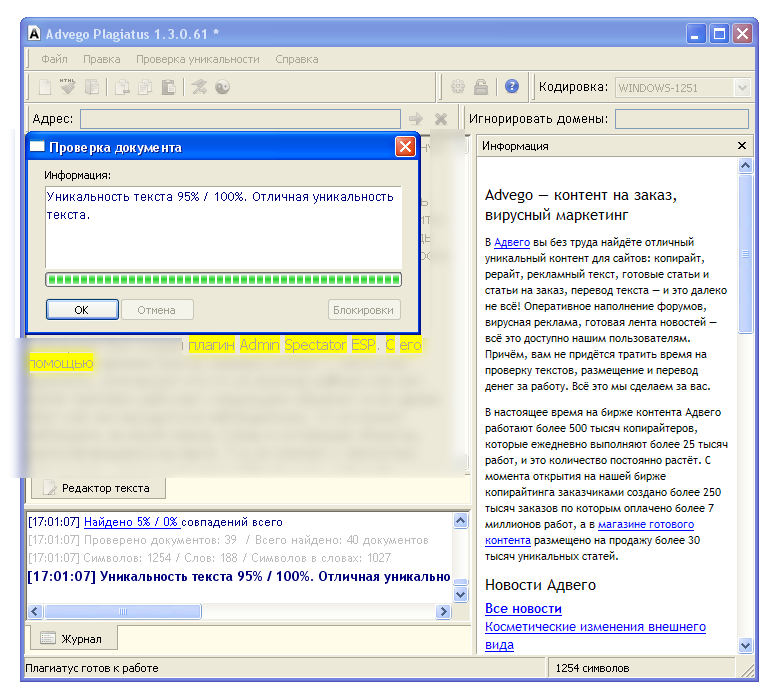Open settings via the gear icon
The height and width of the screenshot is (698, 783).
point(457,87)
